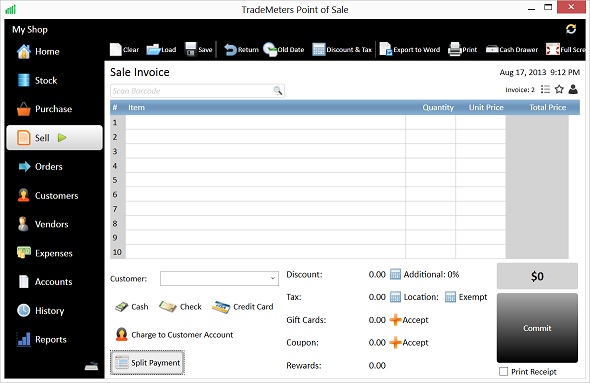Choose Credit Card payment method
This screenshot has width=590, height=383.
[x=243, y=307]
